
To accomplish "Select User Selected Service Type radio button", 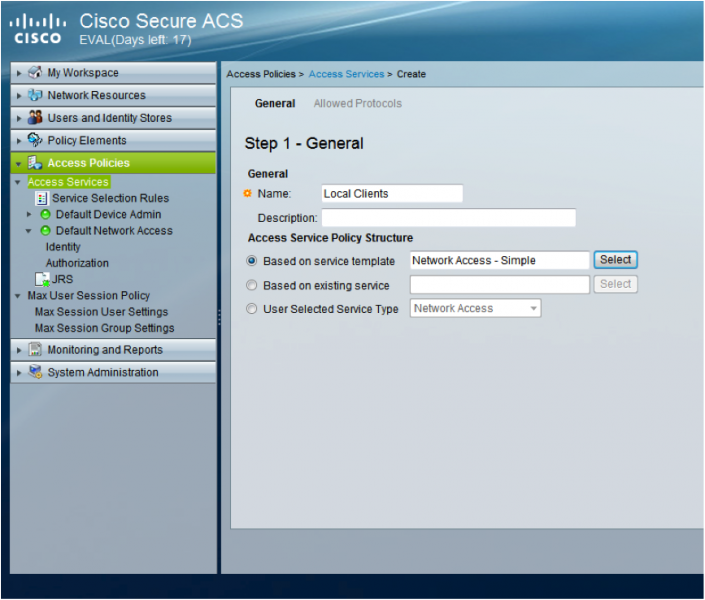I will click(252, 309).
